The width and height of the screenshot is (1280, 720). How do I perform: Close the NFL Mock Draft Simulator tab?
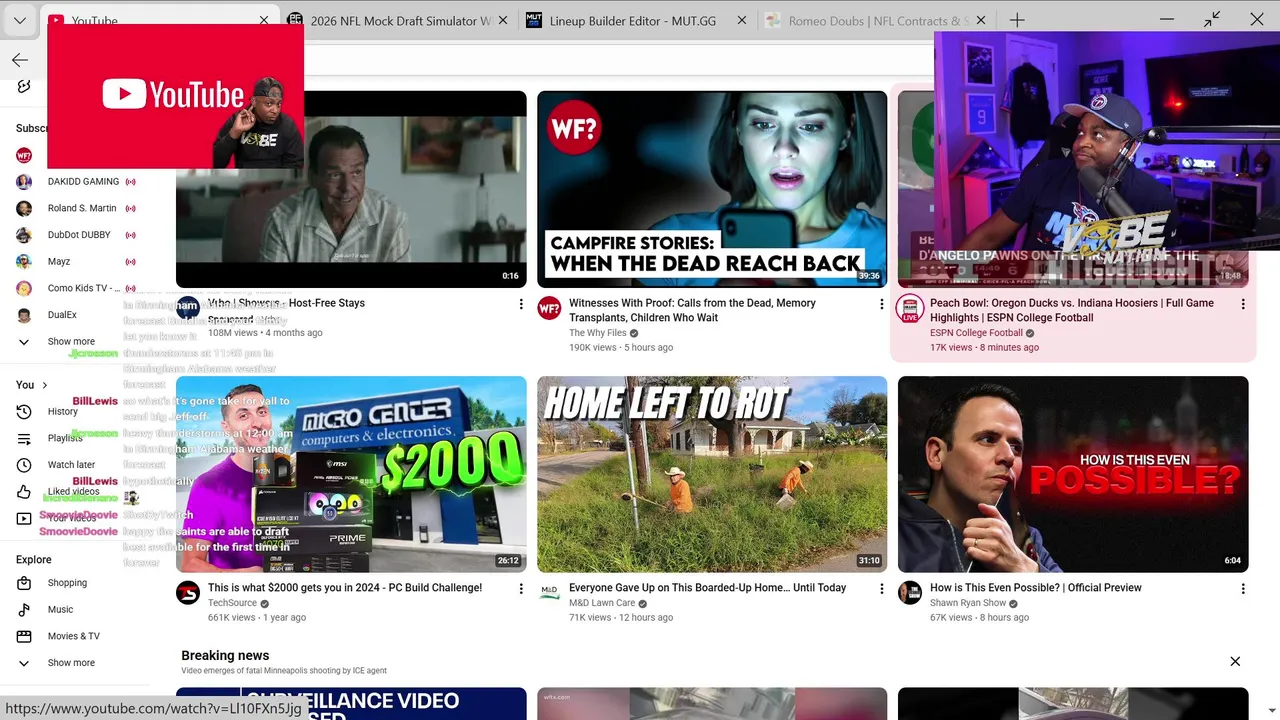pos(502,20)
